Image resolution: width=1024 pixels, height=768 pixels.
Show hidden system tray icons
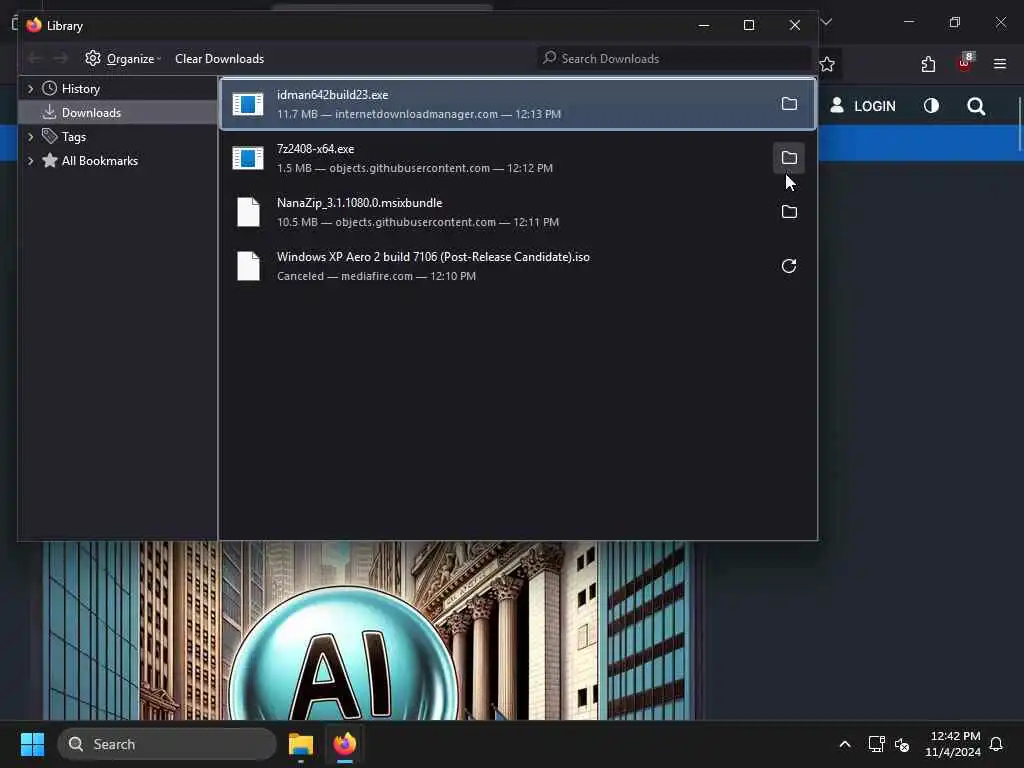tap(844, 744)
